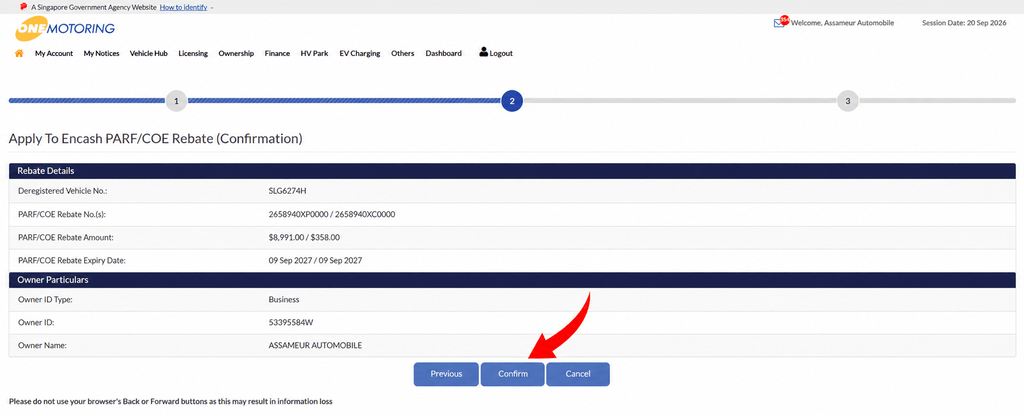
Task: Click the Deregistered Vehicle No. label
Action: pos(63,191)
